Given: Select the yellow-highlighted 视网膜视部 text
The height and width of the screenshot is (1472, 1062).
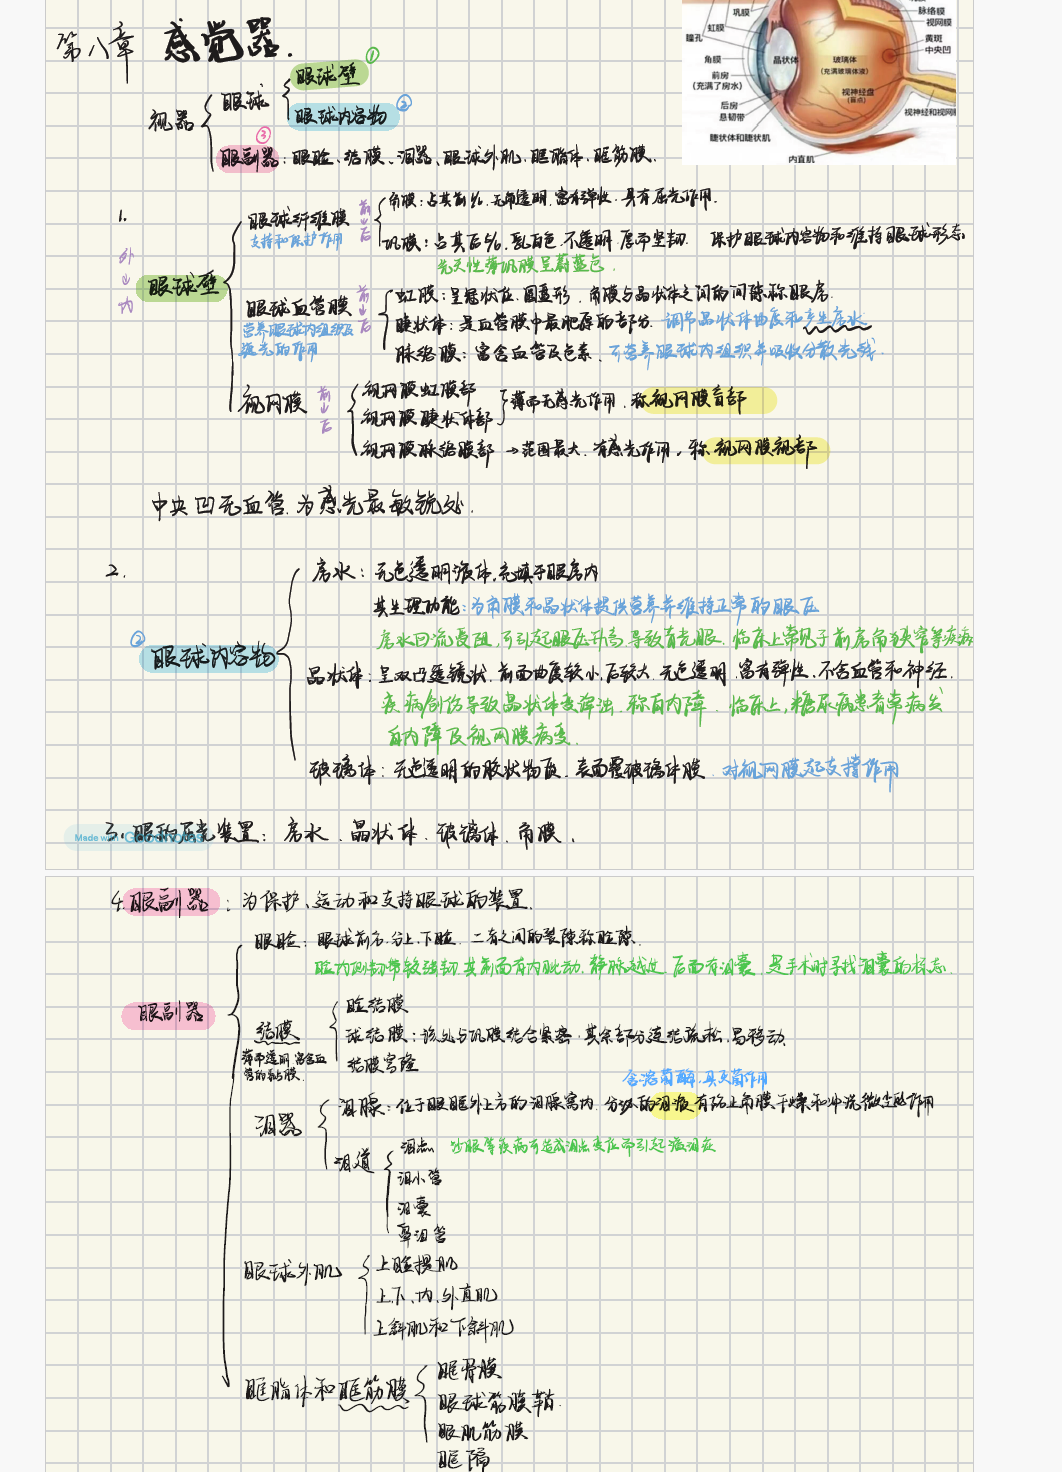Looking at the screenshot, I should click(x=764, y=449).
